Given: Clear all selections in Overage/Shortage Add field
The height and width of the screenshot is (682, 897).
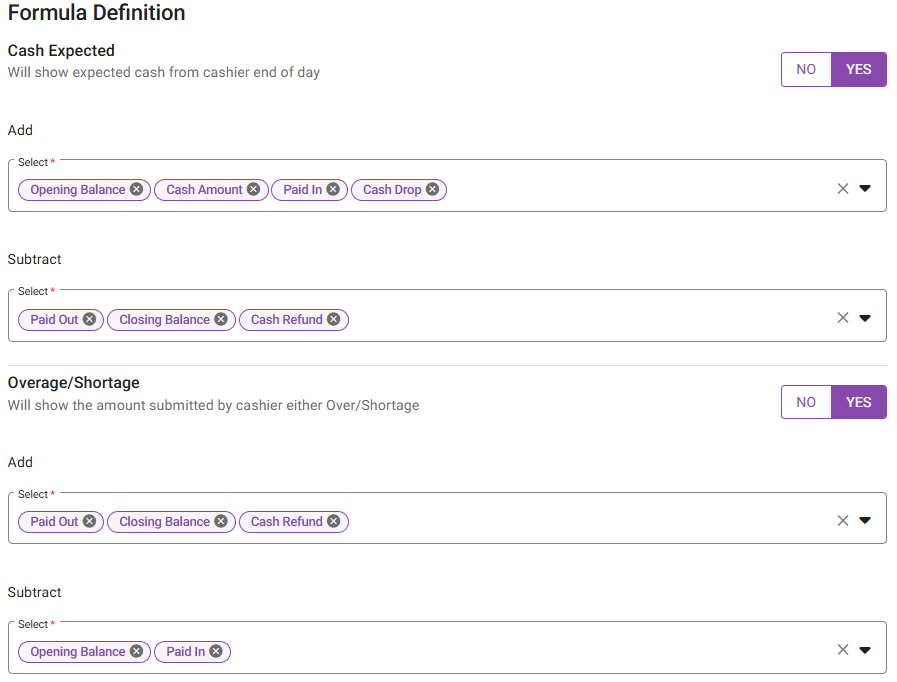Looking at the screenshot, I should (842, 520).
